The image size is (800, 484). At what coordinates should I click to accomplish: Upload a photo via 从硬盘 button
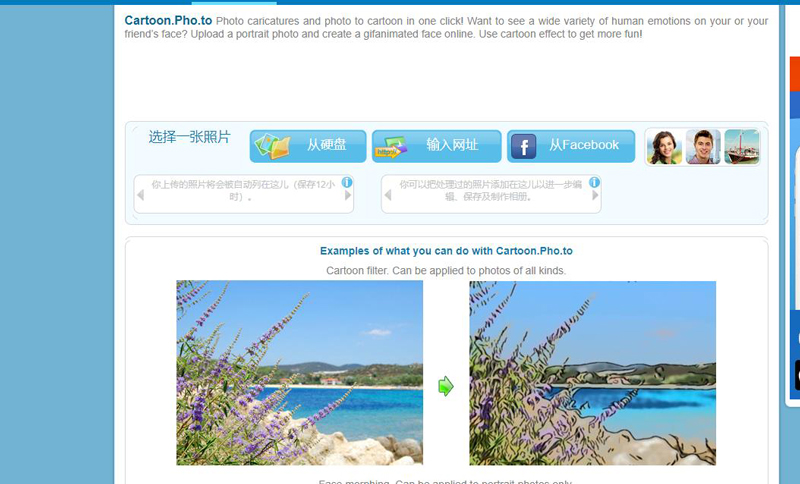pyautogui.click(x=308, y=146)
